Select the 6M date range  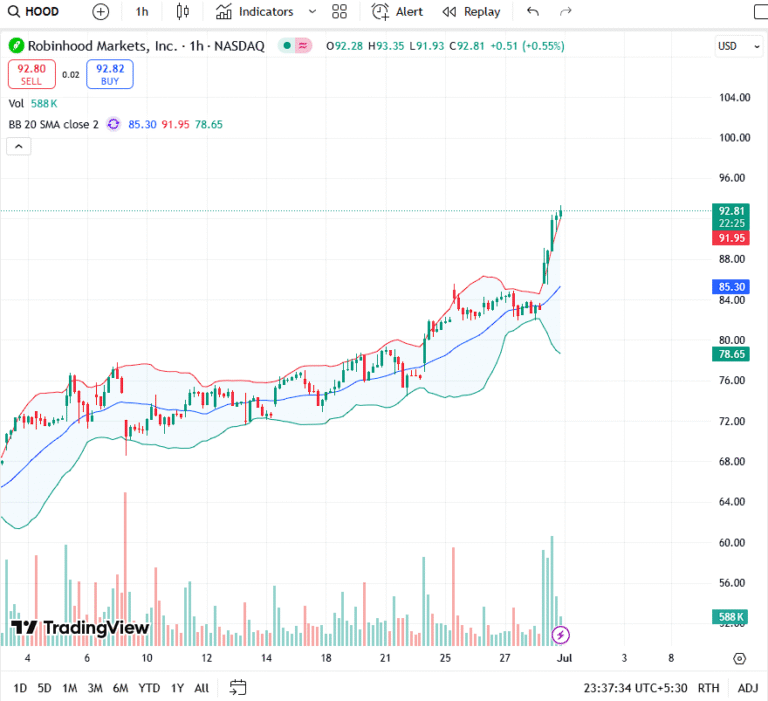click(120, 688)
